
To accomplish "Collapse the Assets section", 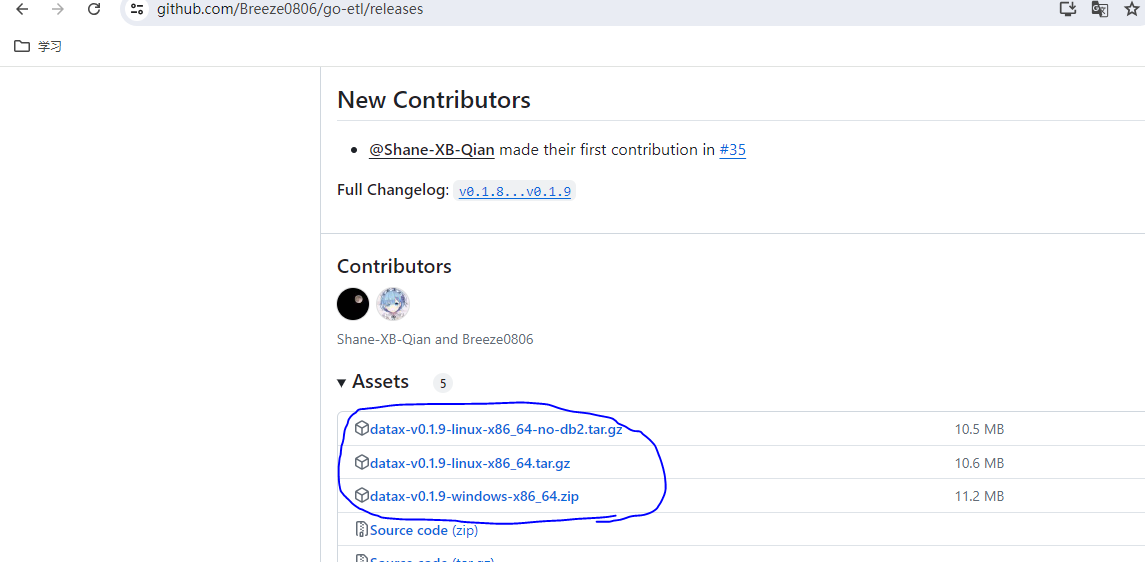I will pyautogui.click(x=373, y=382).
